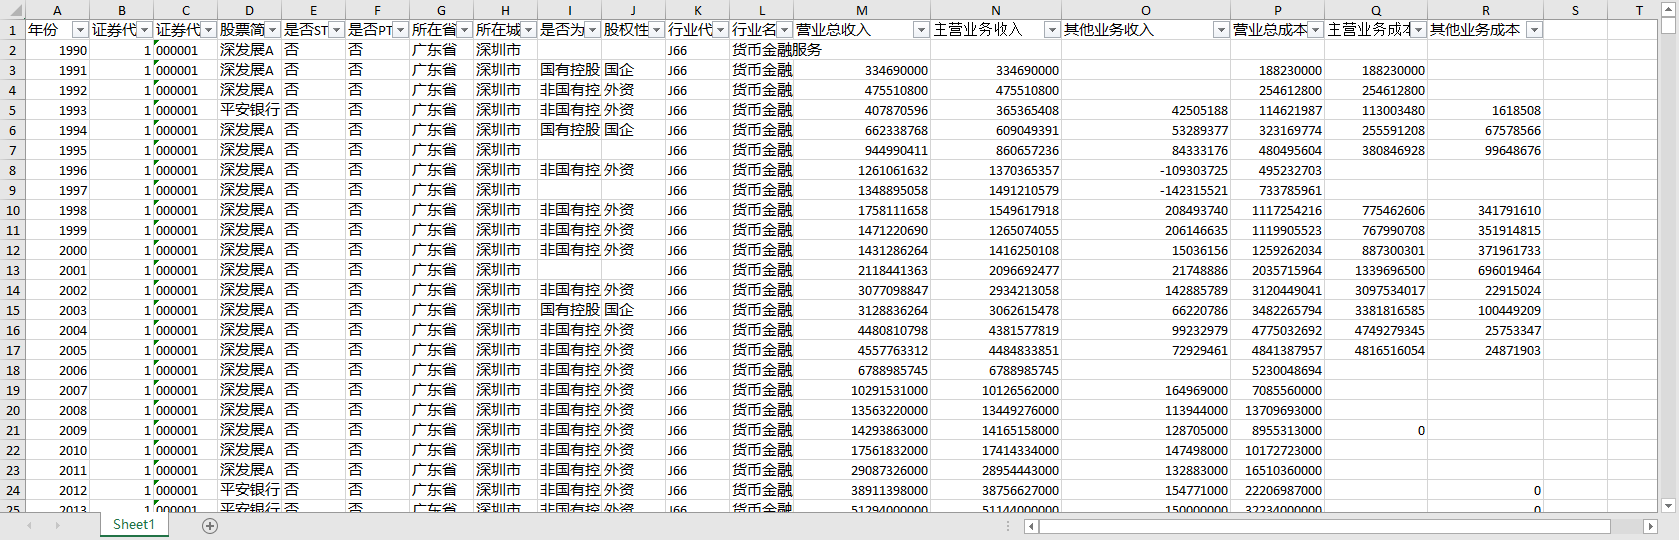Click the horizontal scrollbar thumb
Screen dimensions: 1679x540
pos(1325,526)
